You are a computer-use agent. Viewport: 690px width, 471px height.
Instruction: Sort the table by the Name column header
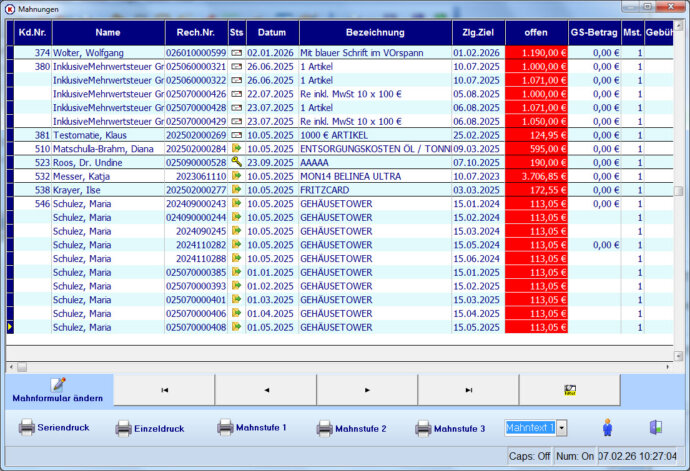point(108,33)
